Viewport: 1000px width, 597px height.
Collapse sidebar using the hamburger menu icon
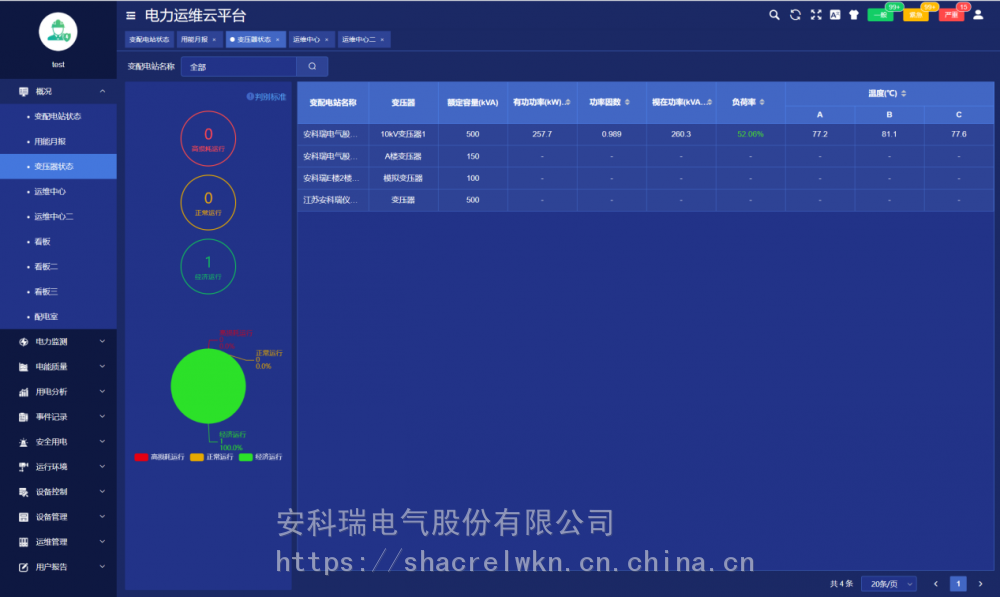click(x=131, y=16)
